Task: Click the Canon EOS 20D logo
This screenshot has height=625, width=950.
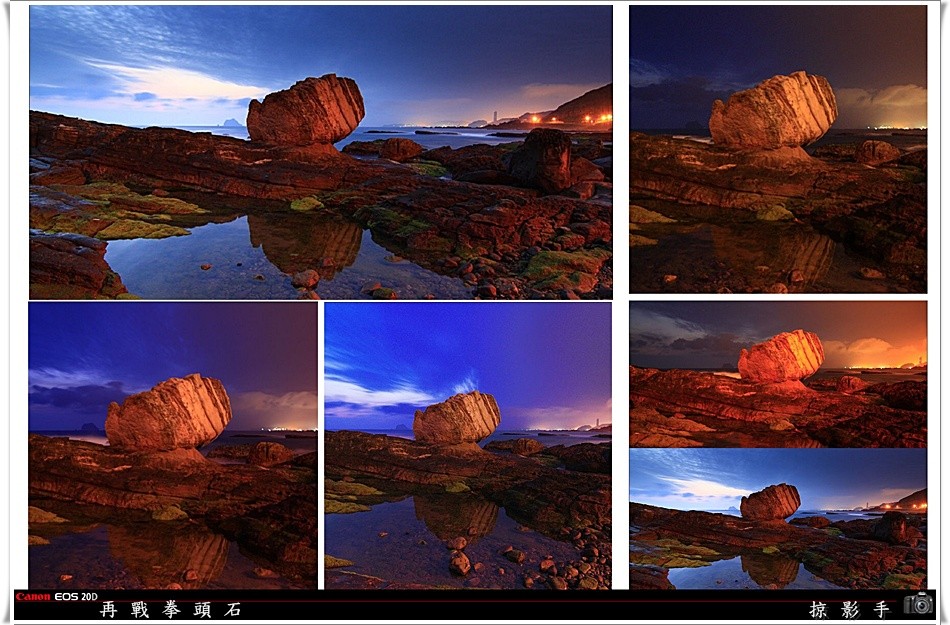Action: [x=56, y=597]
